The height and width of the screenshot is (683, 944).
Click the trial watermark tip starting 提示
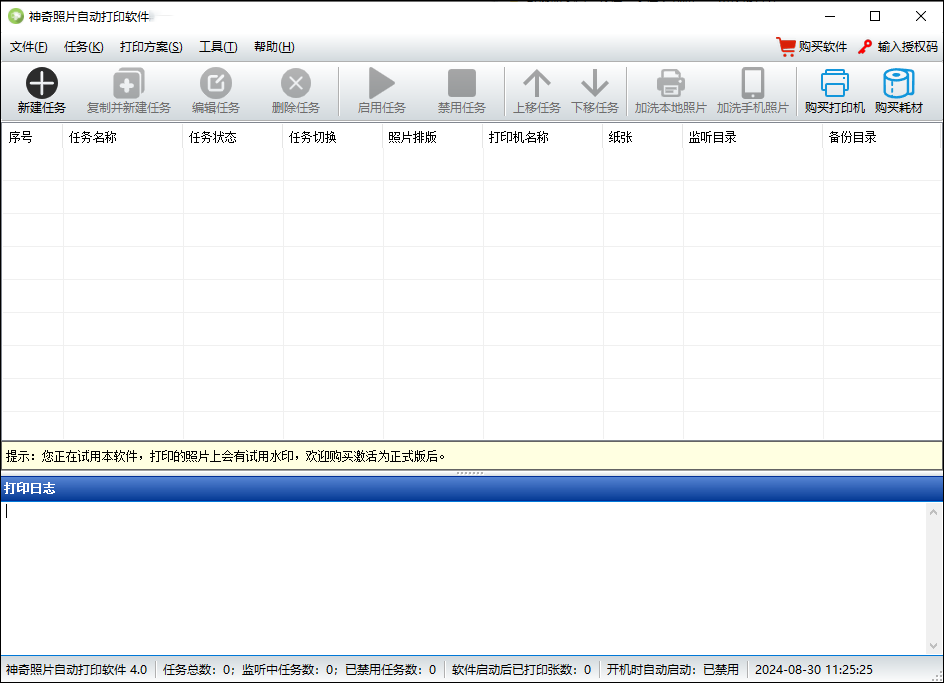pyautogui.click(x=226, y=457)
